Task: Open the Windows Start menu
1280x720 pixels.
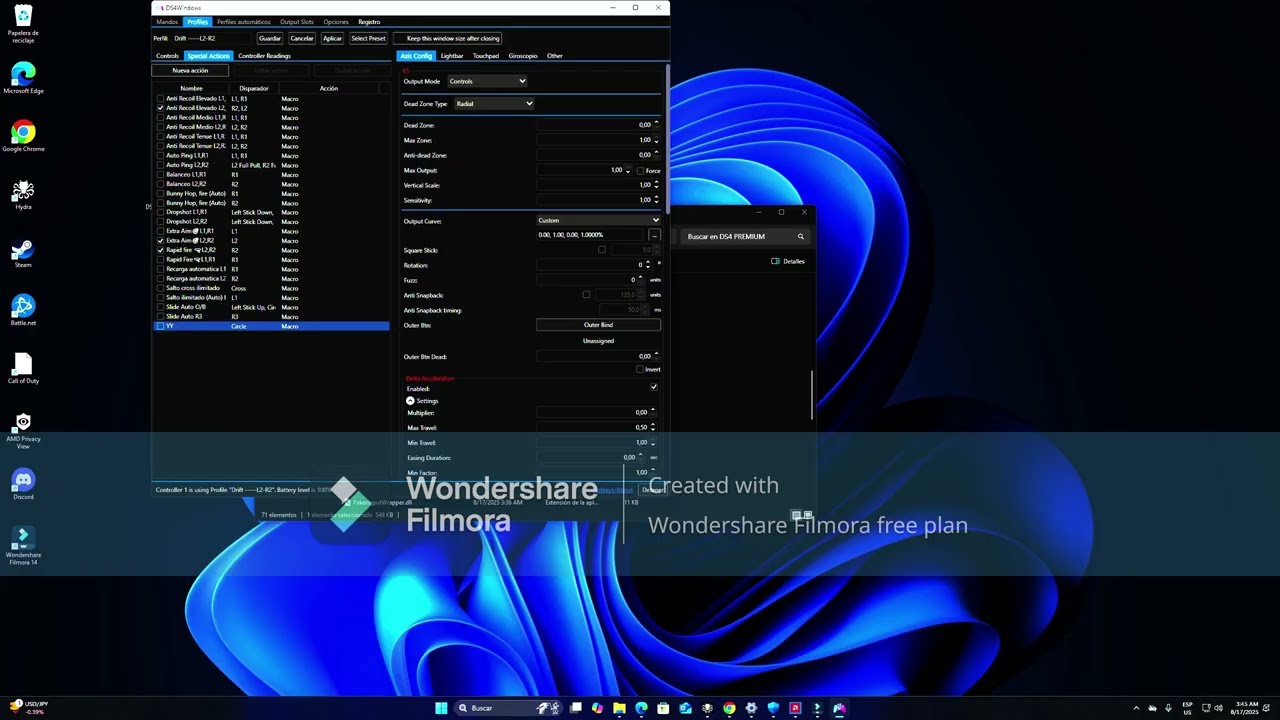Action: pyautogui.click(x=441, y=708)
